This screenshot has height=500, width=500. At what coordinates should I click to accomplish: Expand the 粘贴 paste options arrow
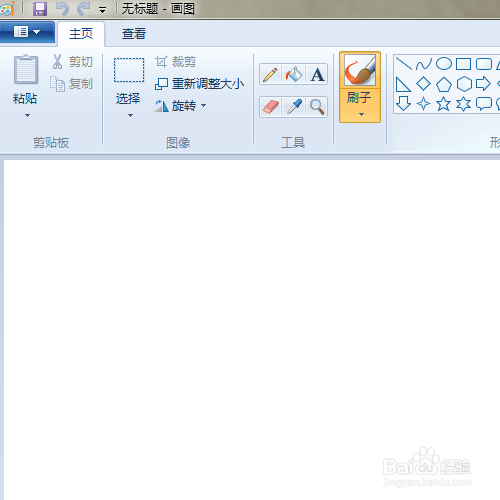[x=27, y=115]
